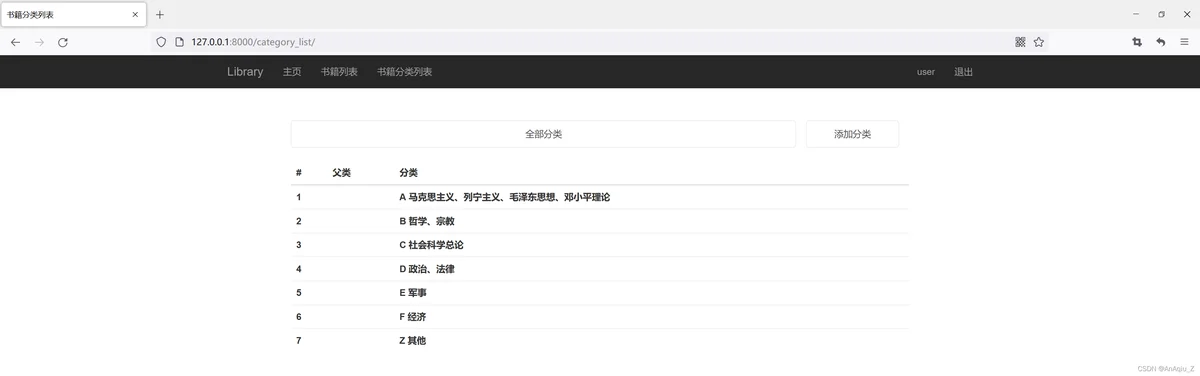Click the 父类 column header

(342, 173)
